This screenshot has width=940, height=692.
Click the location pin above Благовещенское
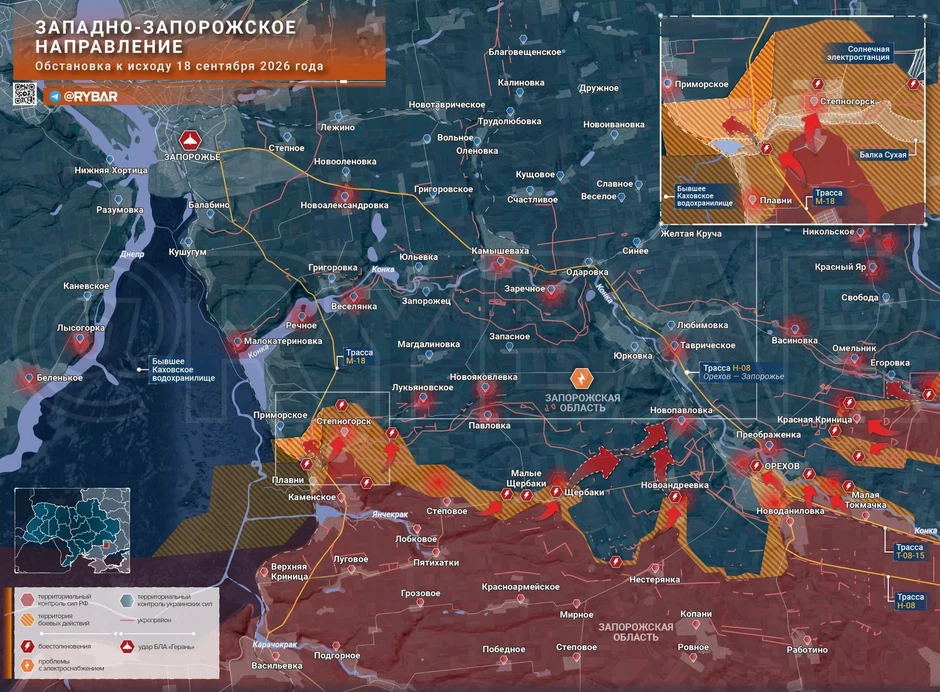[523, 40]
